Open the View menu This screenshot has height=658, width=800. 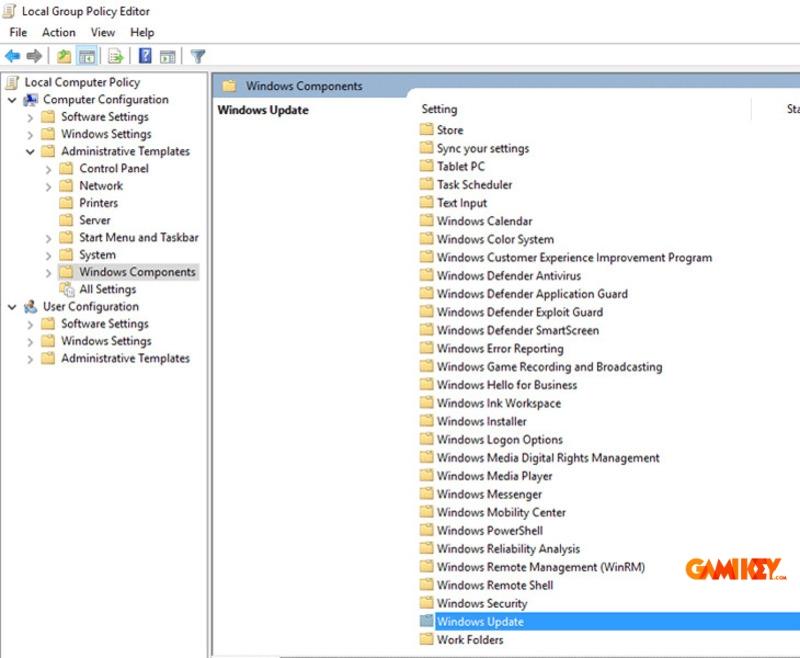pos(103,32)
